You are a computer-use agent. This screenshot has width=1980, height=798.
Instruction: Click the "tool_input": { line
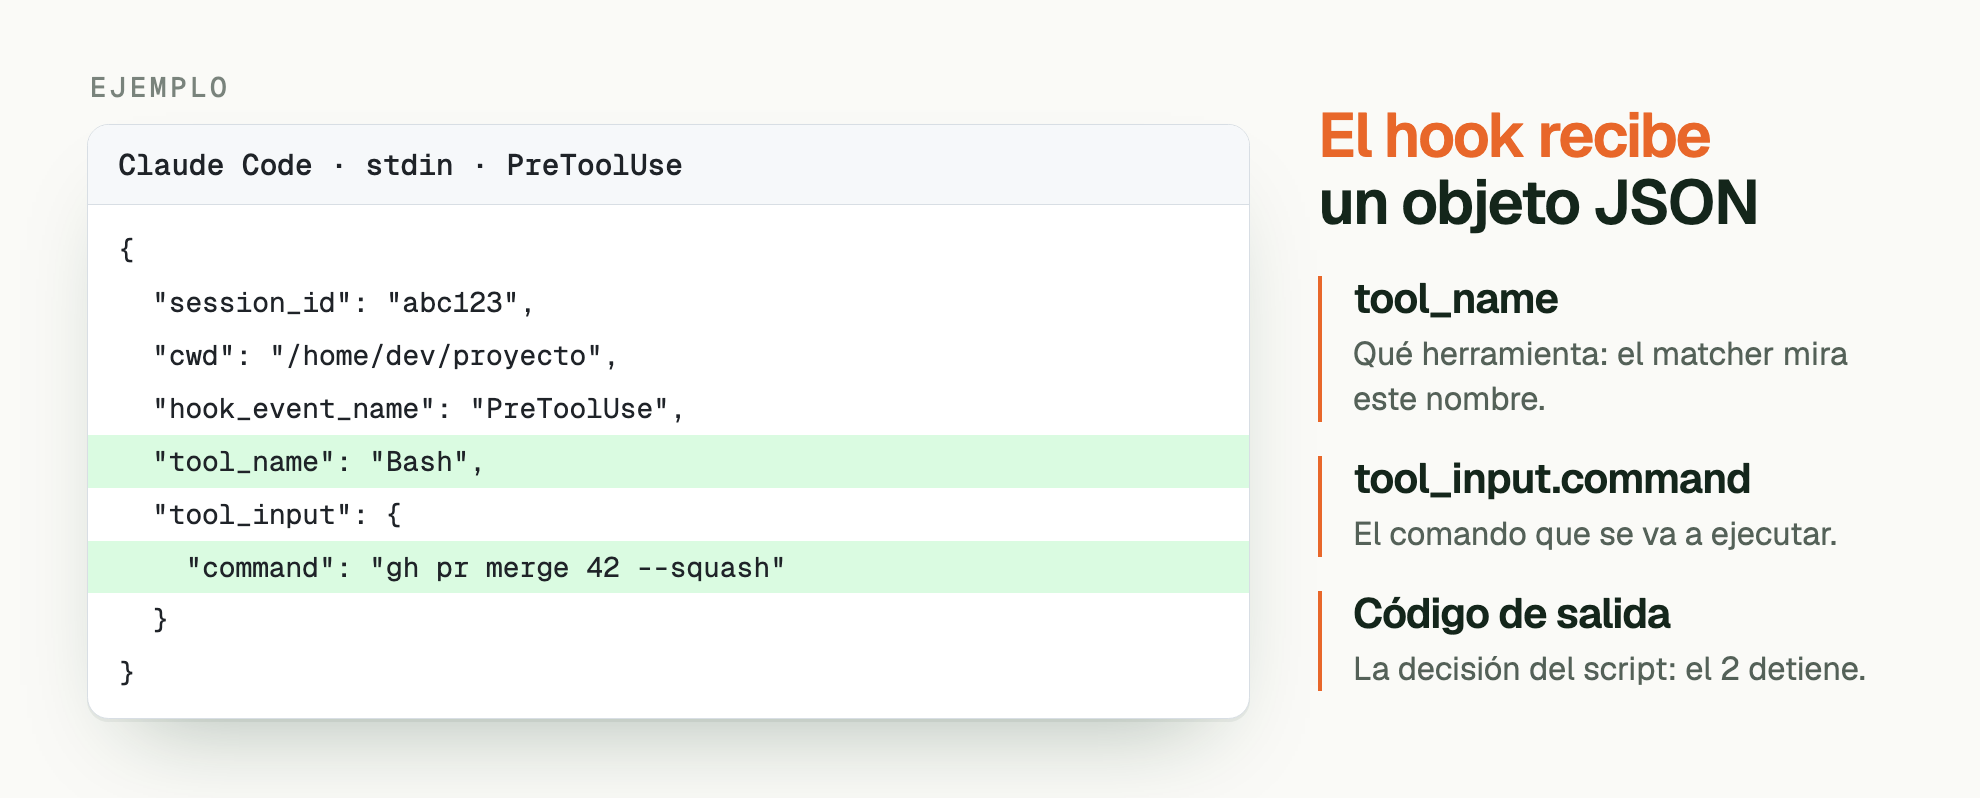tap(277, 514)
